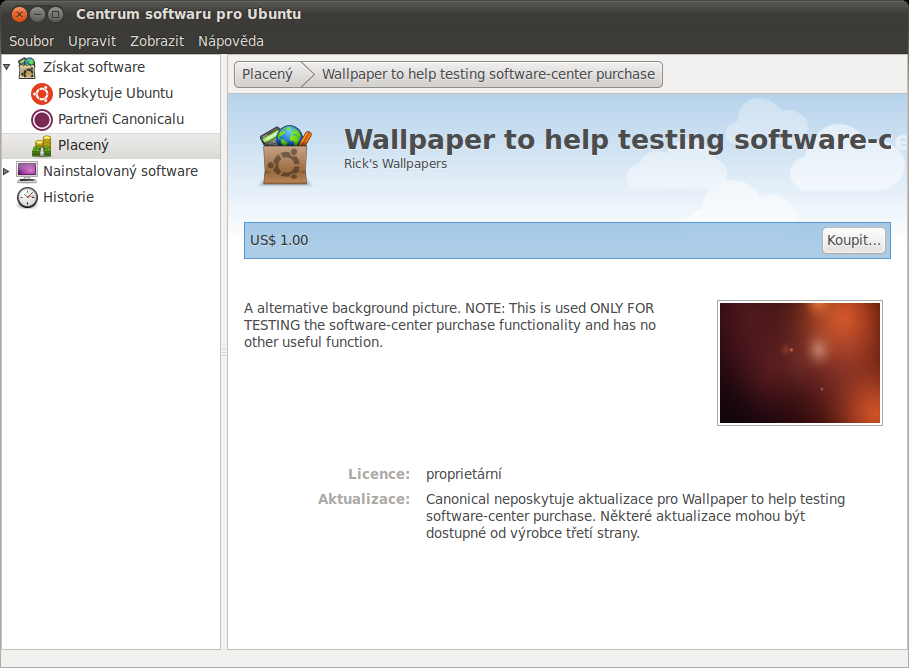Screen dimensions: 909x668
Task: Minimize the Centrum softwaru window
Action: (37, 14)
